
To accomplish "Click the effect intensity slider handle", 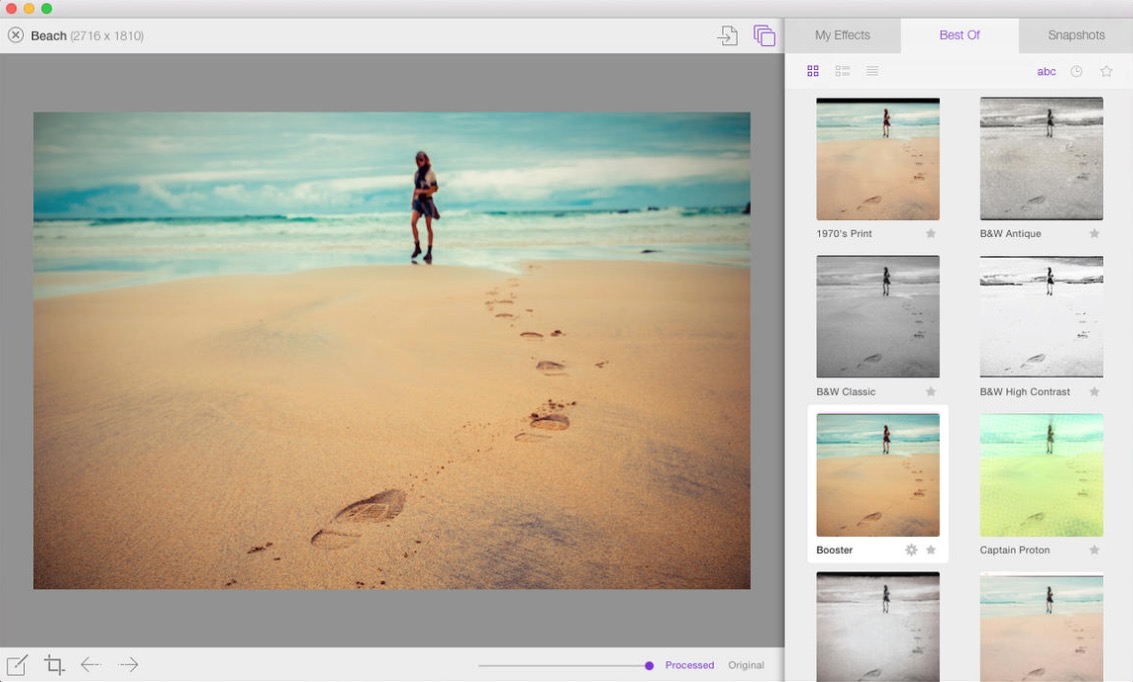I will tap(649, 665).
